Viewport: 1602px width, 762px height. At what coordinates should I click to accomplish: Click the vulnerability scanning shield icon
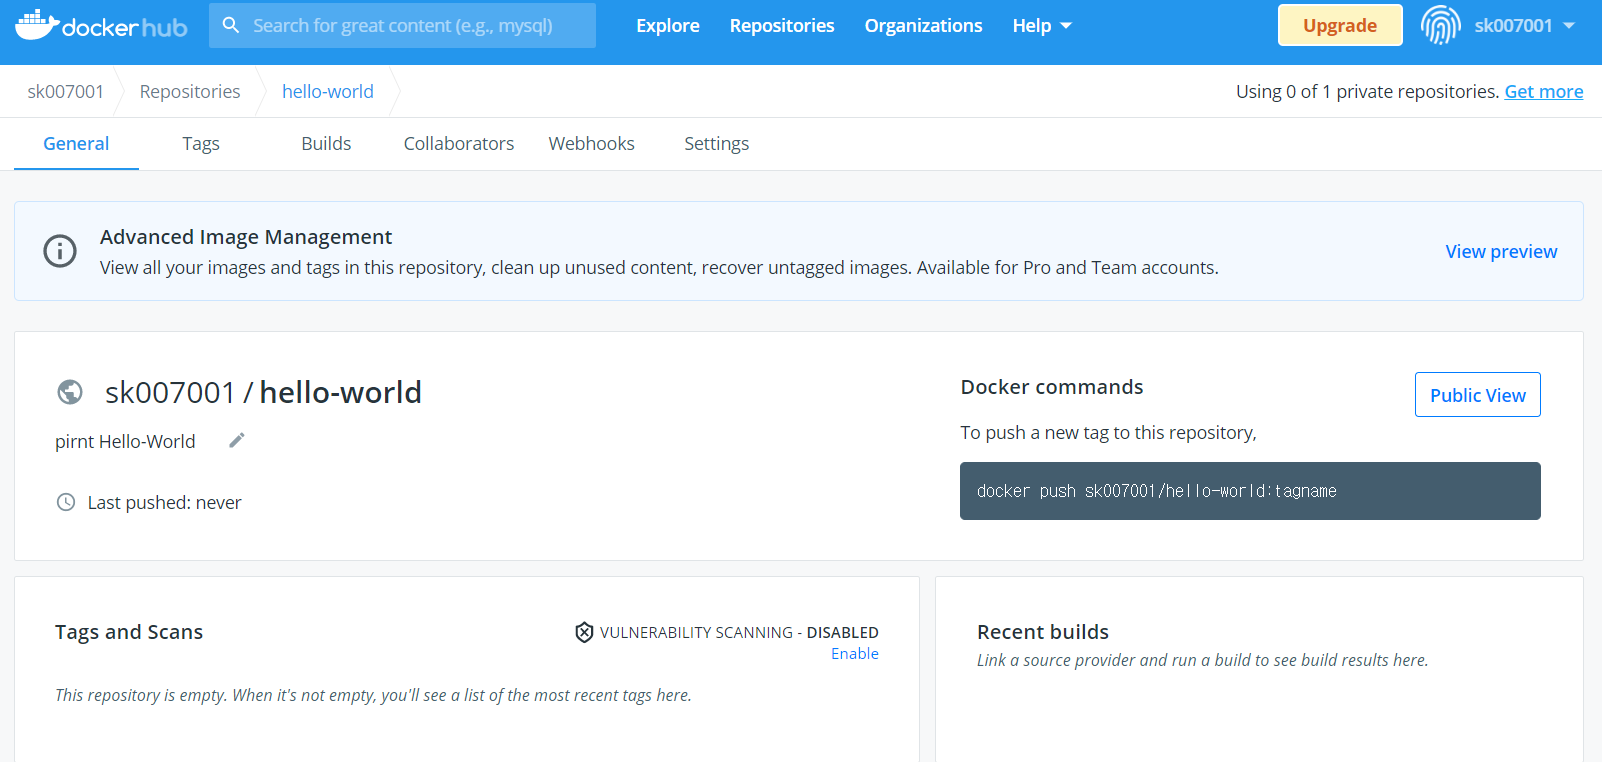pyautogui.click(x=584, y=632)
